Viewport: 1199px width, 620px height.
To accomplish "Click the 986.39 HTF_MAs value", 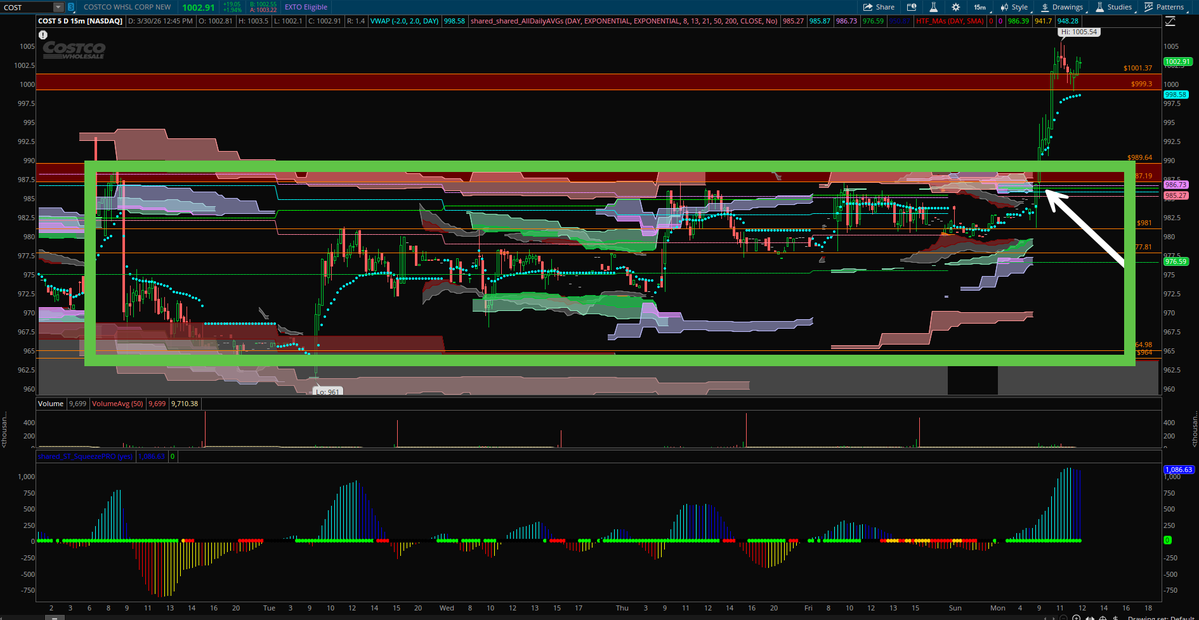I will click(1021, 21).
